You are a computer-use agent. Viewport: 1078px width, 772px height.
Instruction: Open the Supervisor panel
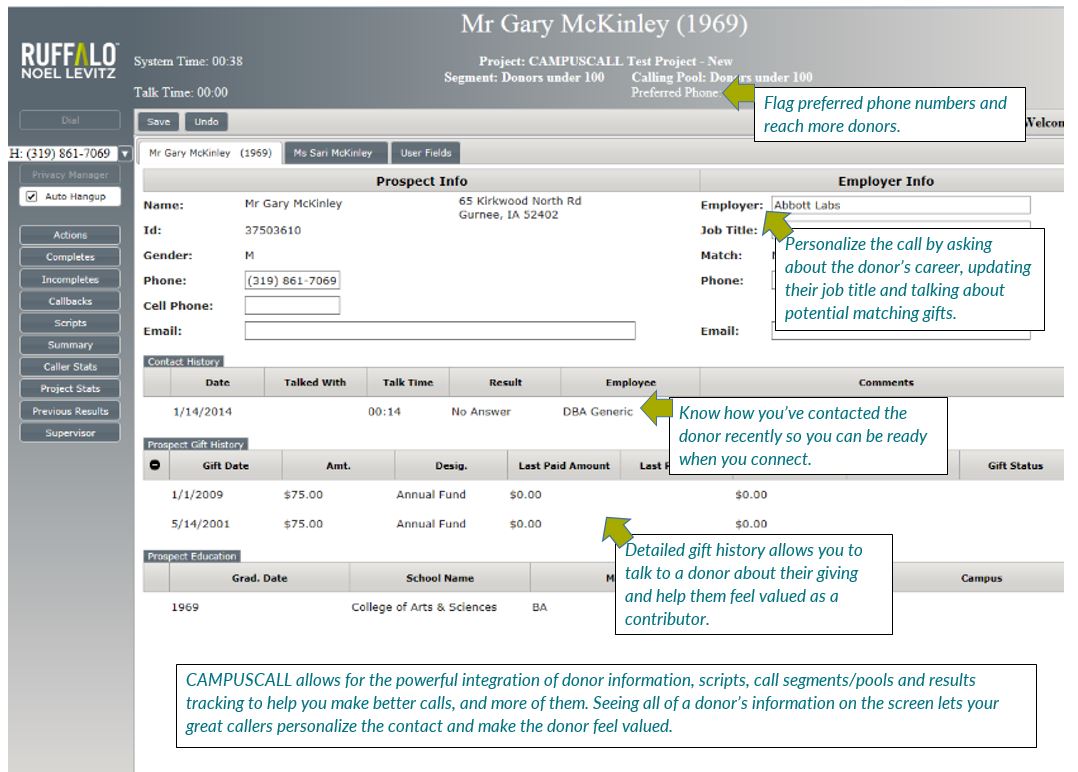click(70, 433)
